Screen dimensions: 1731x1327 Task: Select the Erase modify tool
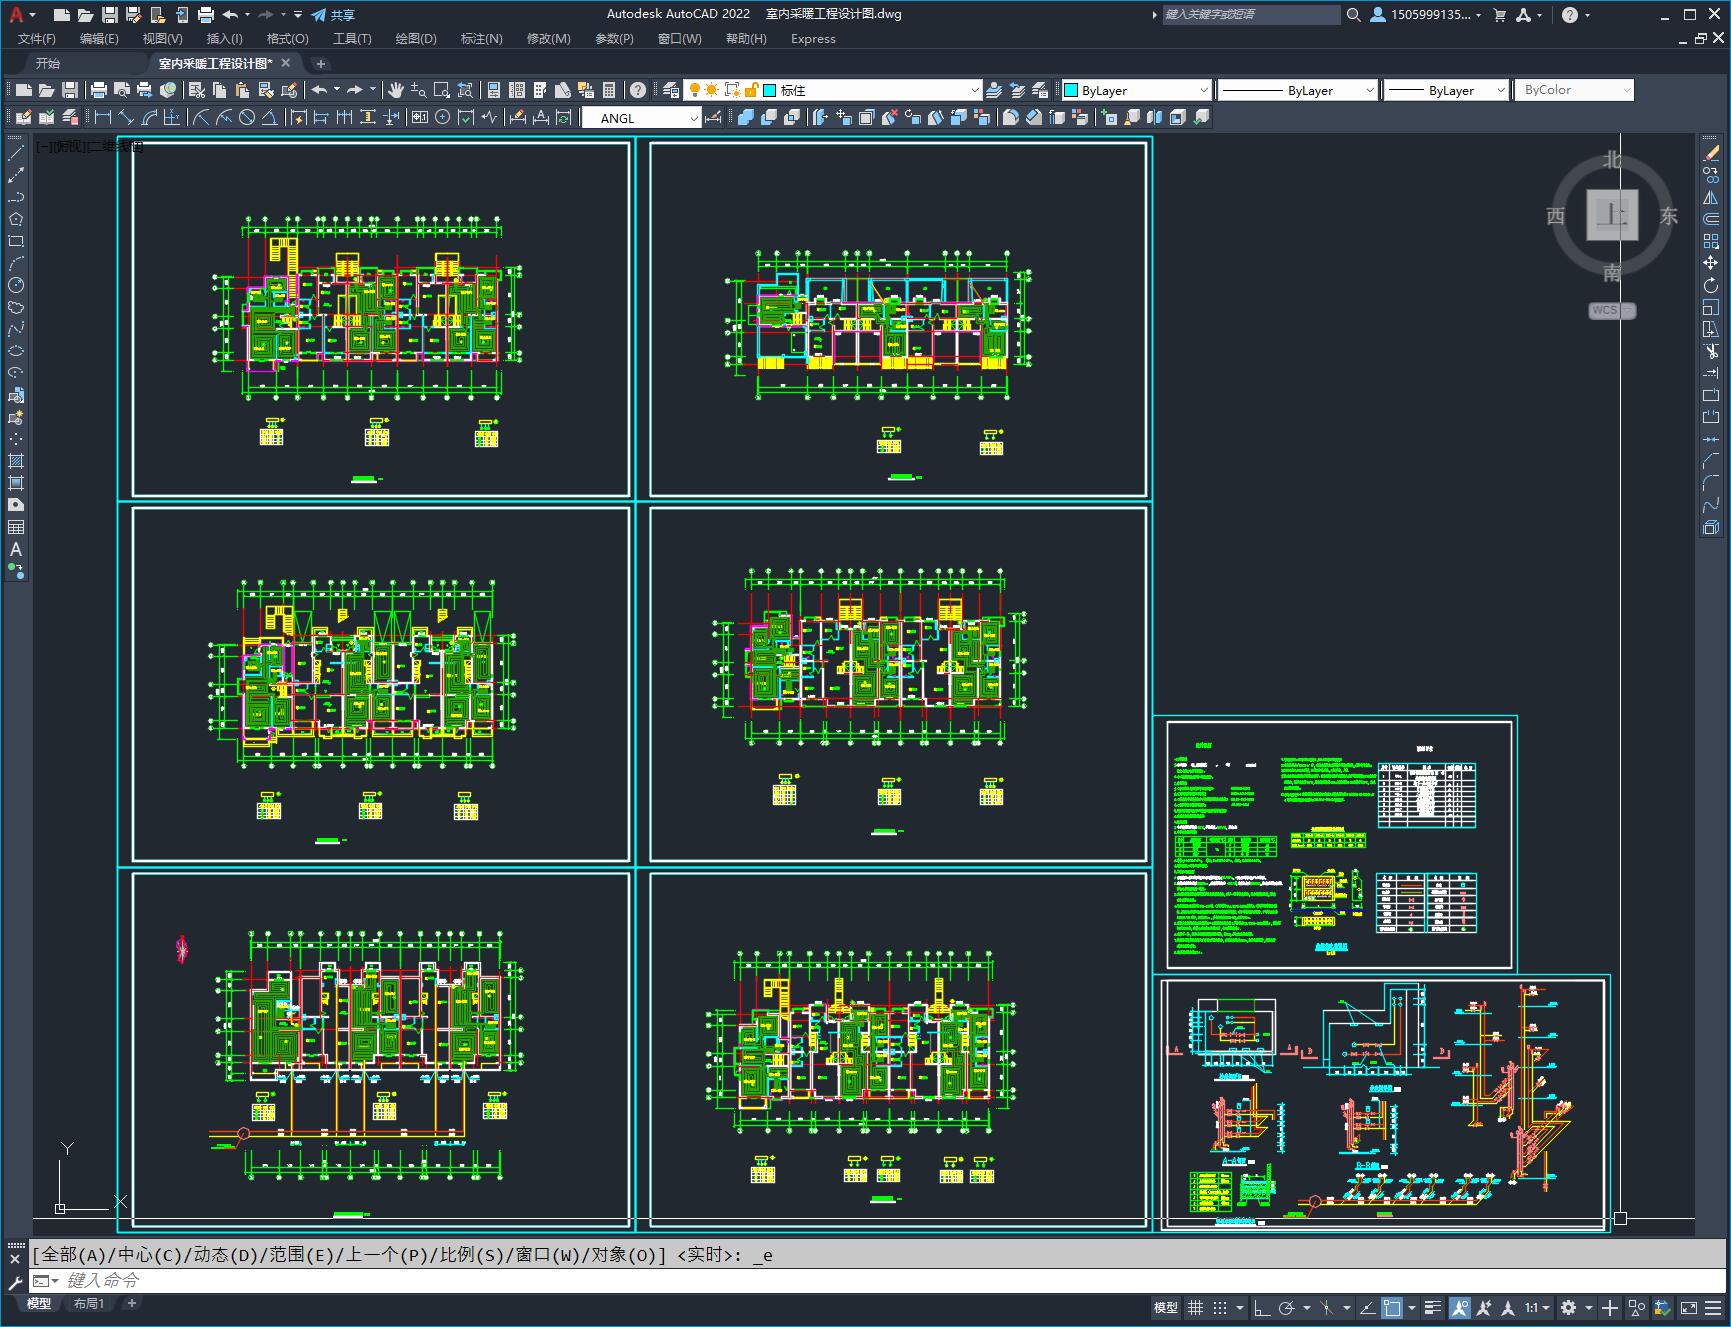click(x=1711, y=153)
